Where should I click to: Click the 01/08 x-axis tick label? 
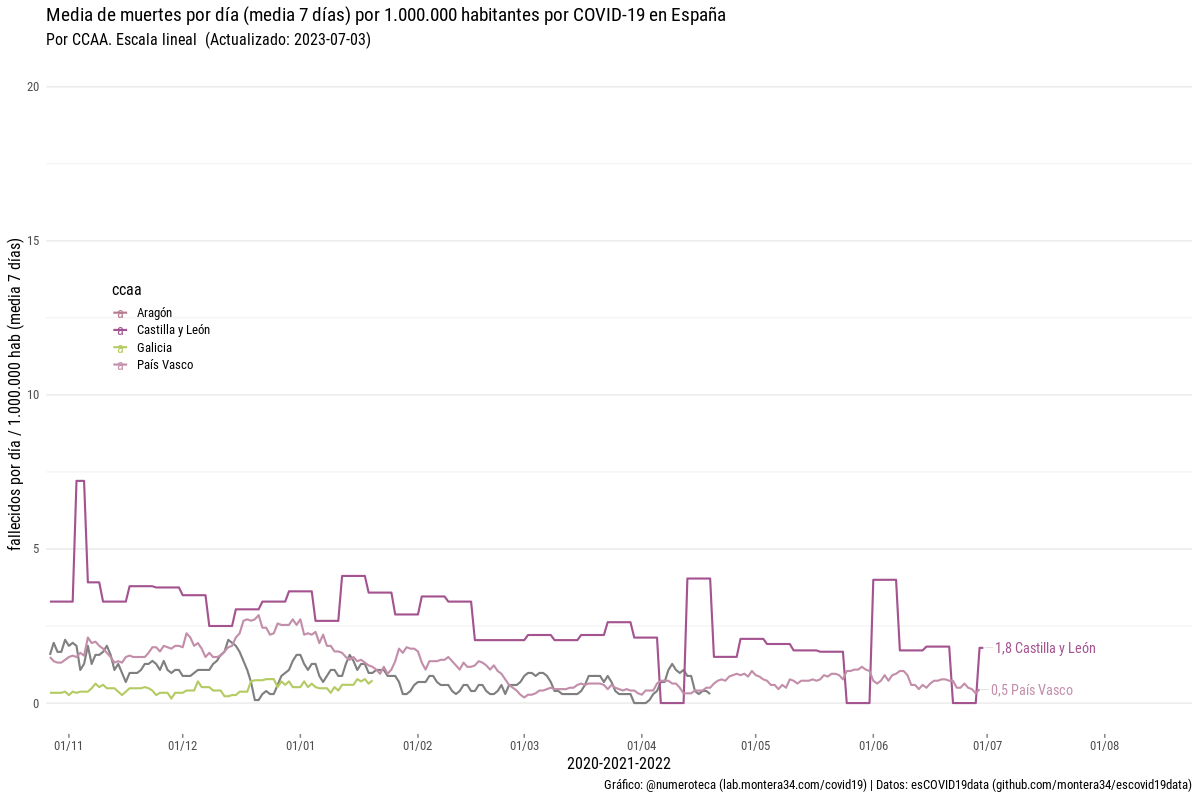1104,745
